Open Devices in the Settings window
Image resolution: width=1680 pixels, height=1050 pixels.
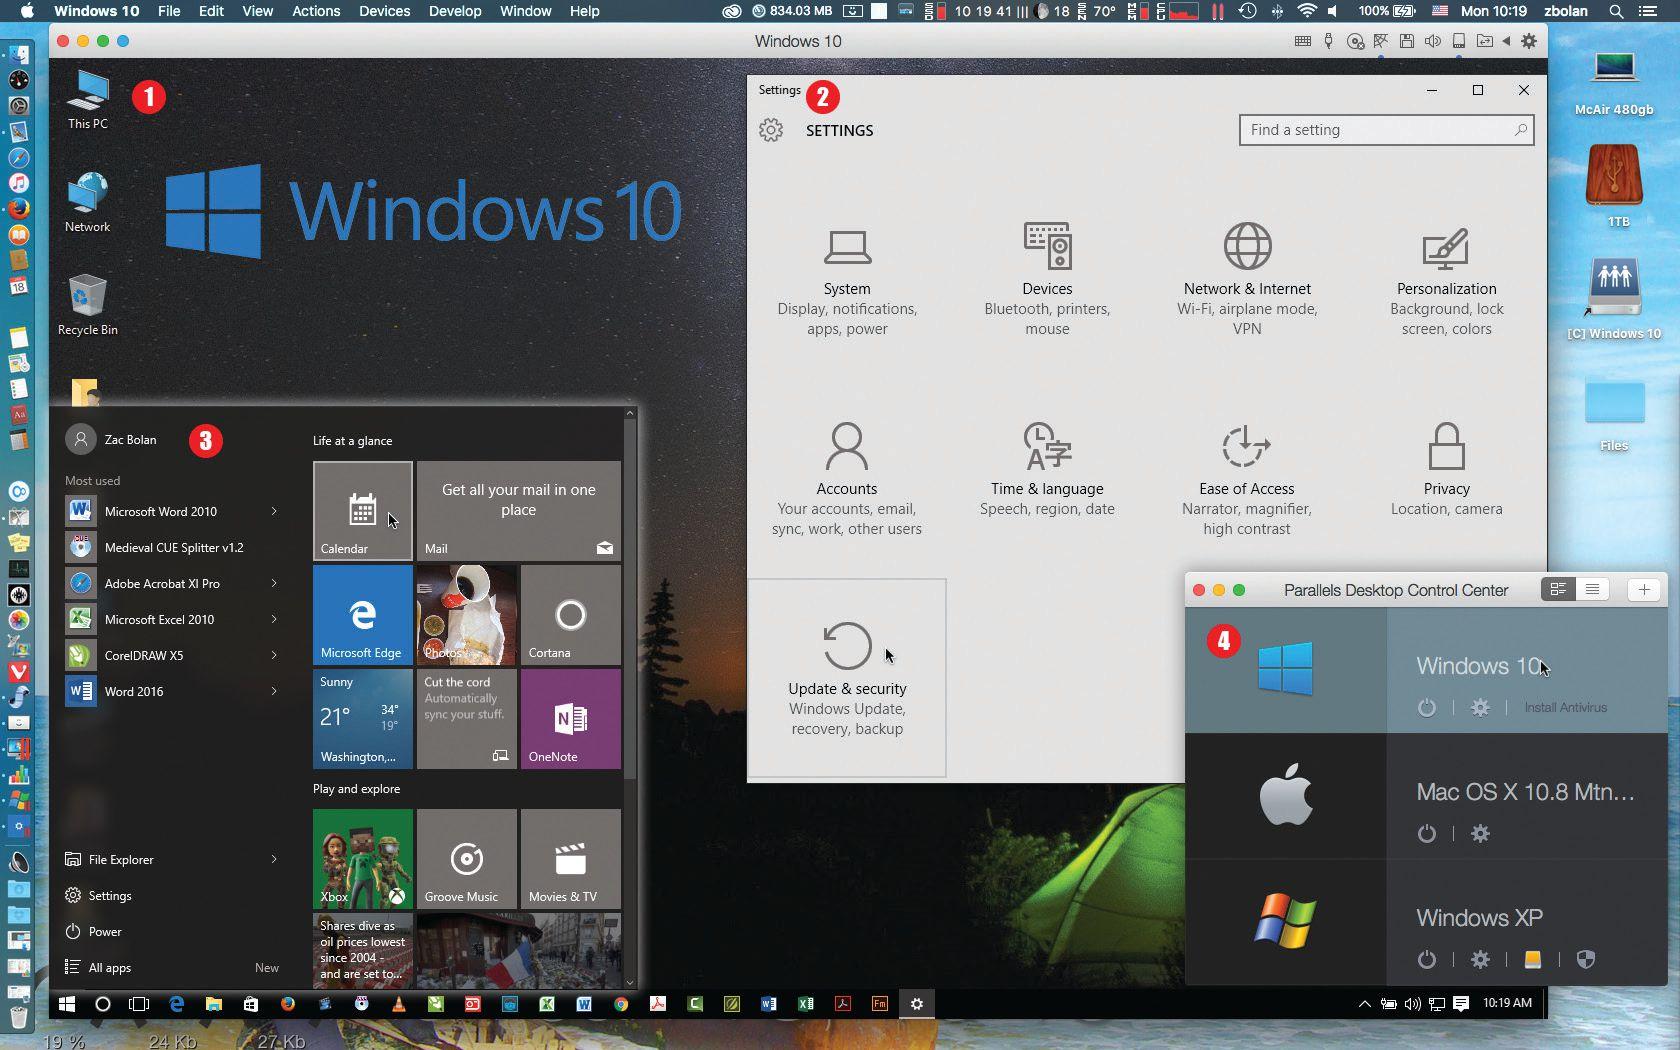coord(1047,280)
